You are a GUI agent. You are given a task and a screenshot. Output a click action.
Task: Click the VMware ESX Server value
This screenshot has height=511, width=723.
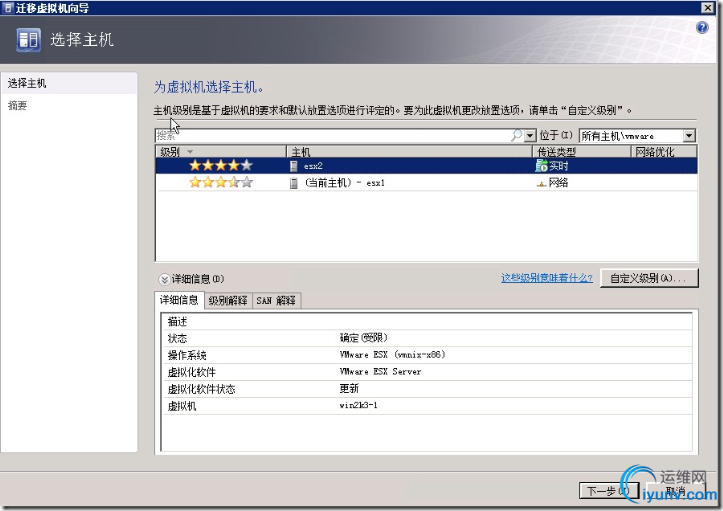[380, 372]
